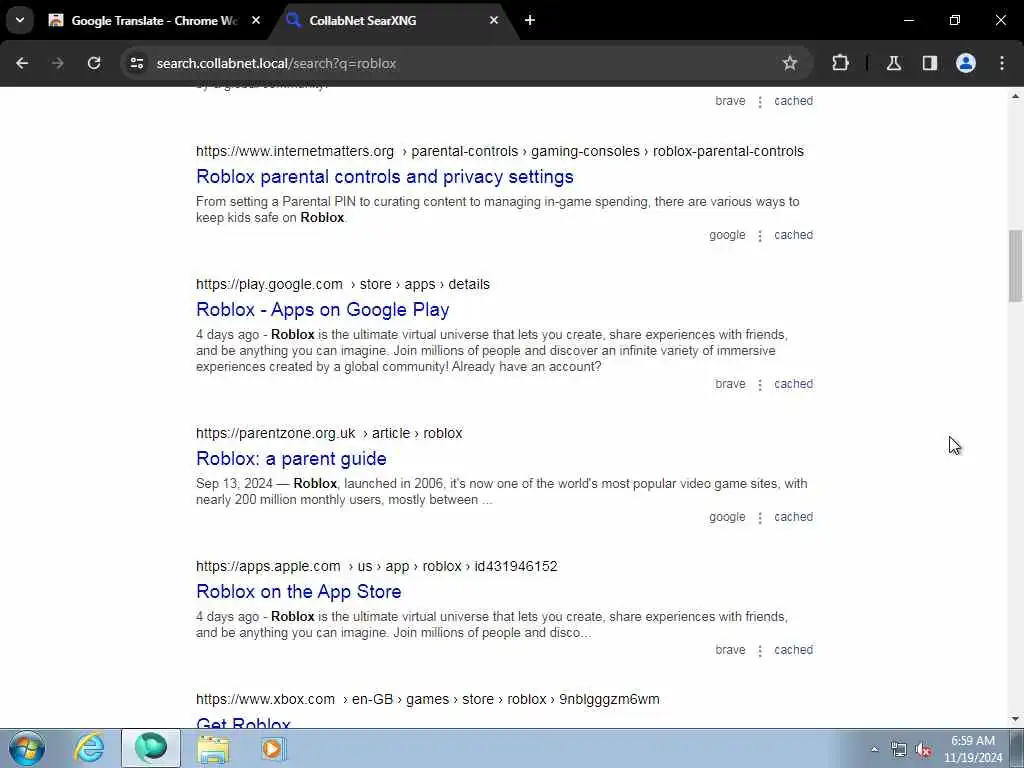Click the apps.apple.com URL text

268,566
